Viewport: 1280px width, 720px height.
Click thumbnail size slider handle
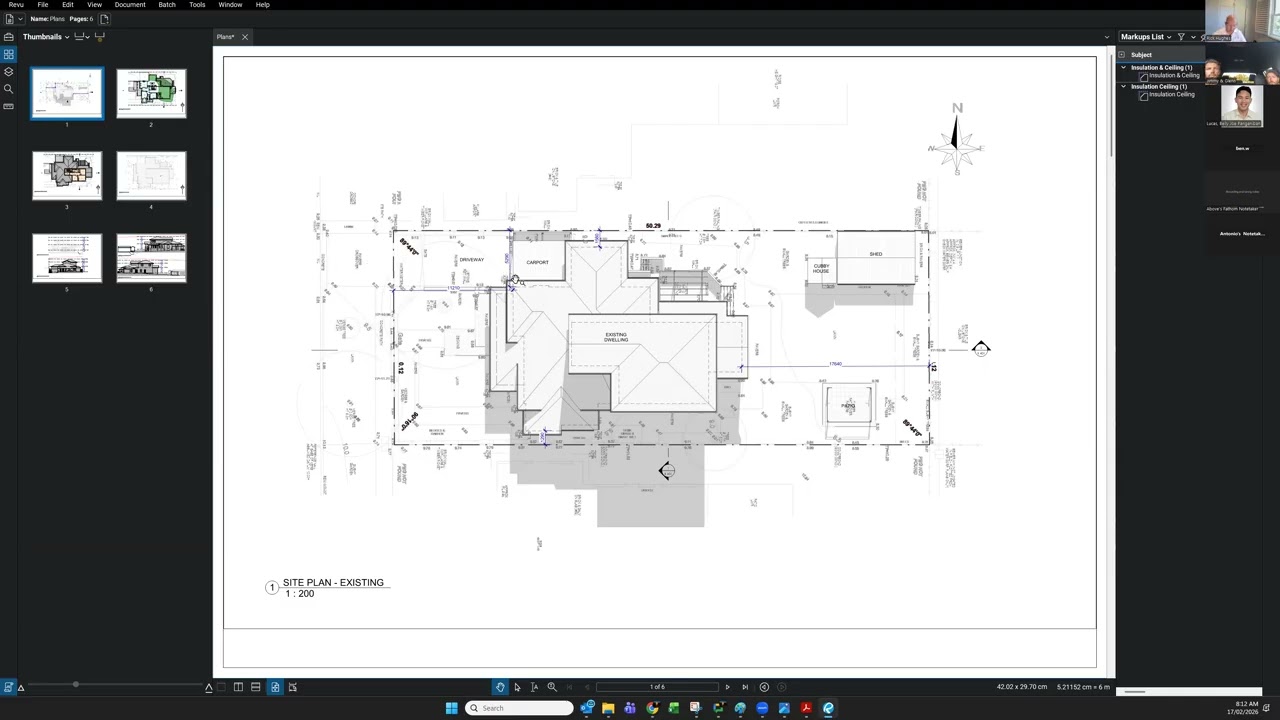coord(75,684)
